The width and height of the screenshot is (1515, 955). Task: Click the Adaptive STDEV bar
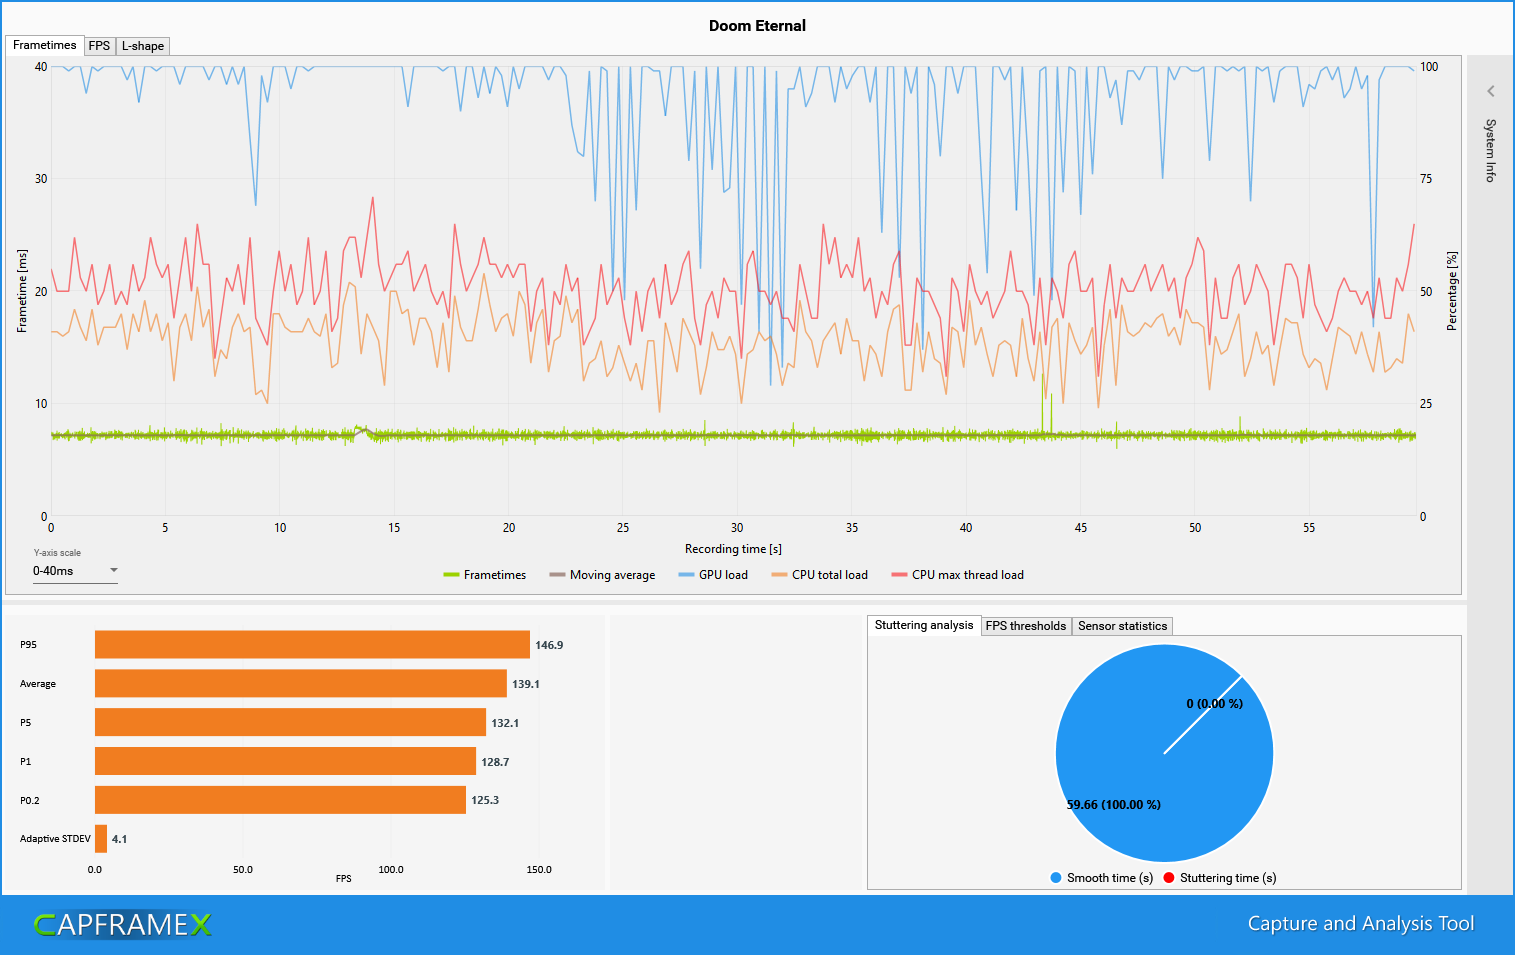coord(101,839)
